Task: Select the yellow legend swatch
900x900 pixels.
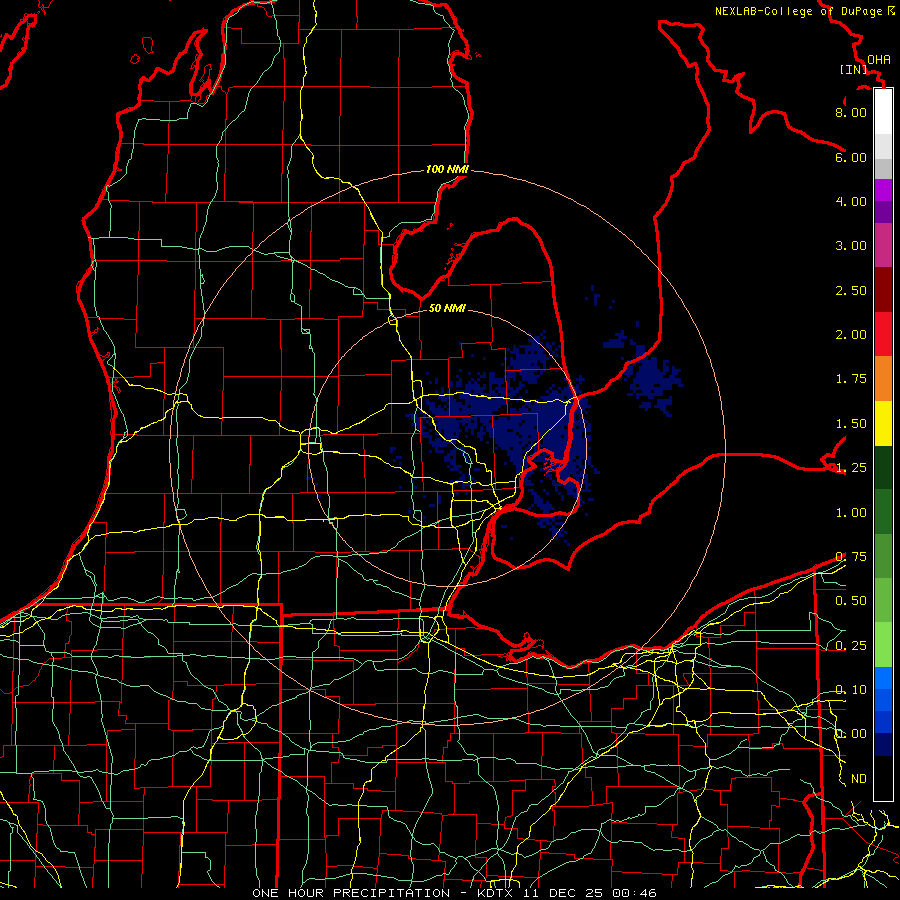Action: pos(883,423)
